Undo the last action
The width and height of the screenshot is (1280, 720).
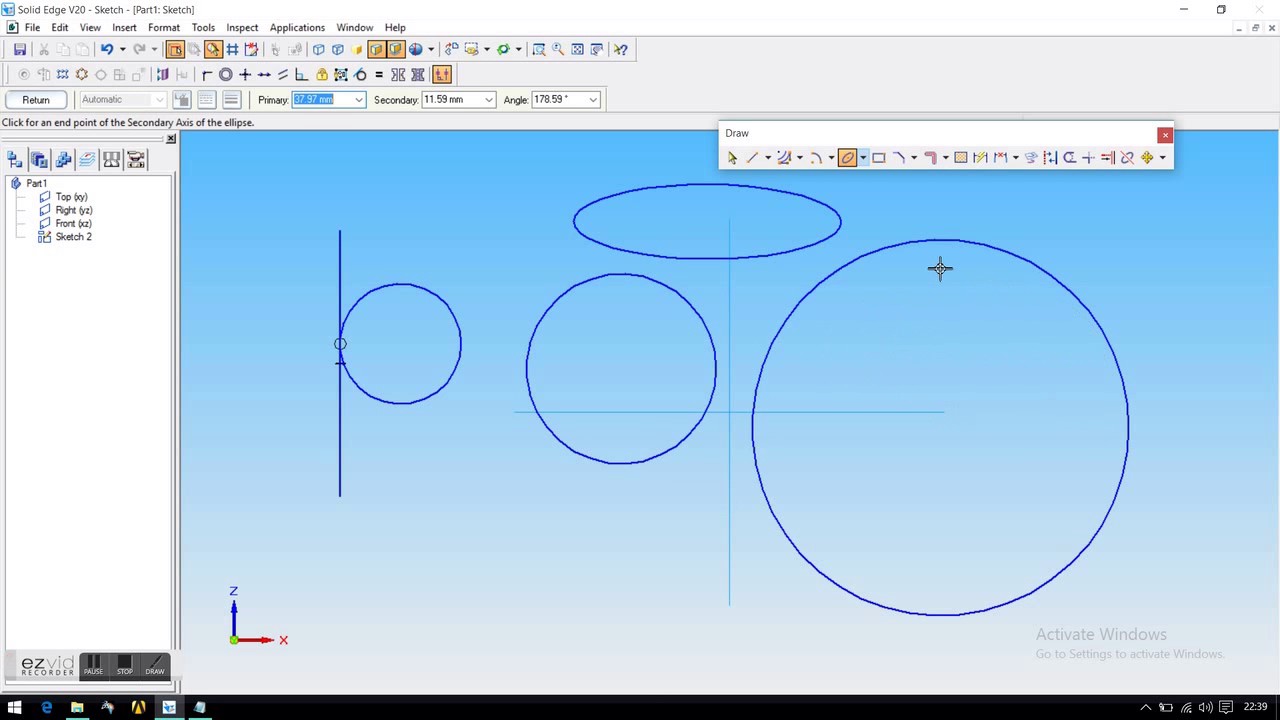[x=106, y=49]
